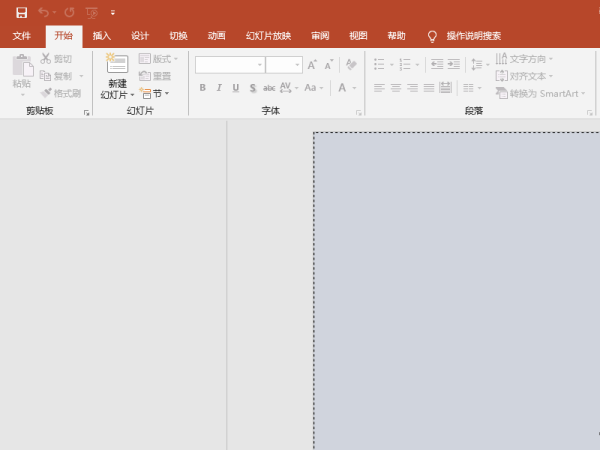Image resolution: width=600 pixels, height=450 pixels.
Task: Click the Save icon in quick access toolbar
Action: point(21,12)
